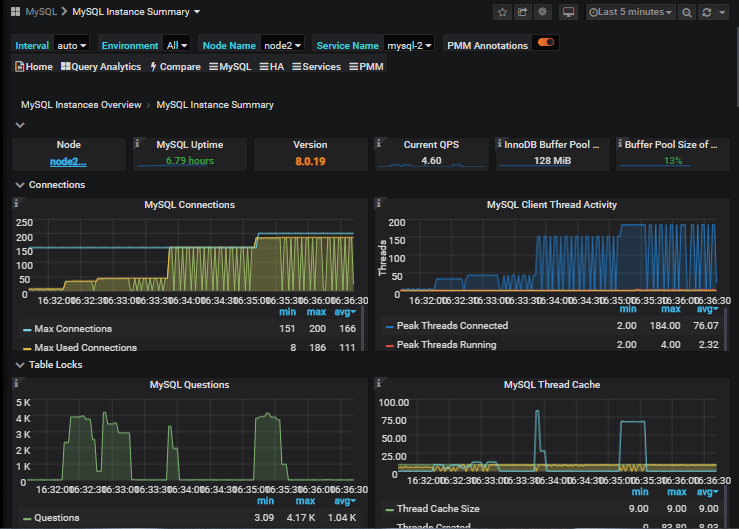Image resolution: width=739 pixels, height=529 pixels.
Task: Toggle the Max Connections series in legend
Action: click(73, 329)
